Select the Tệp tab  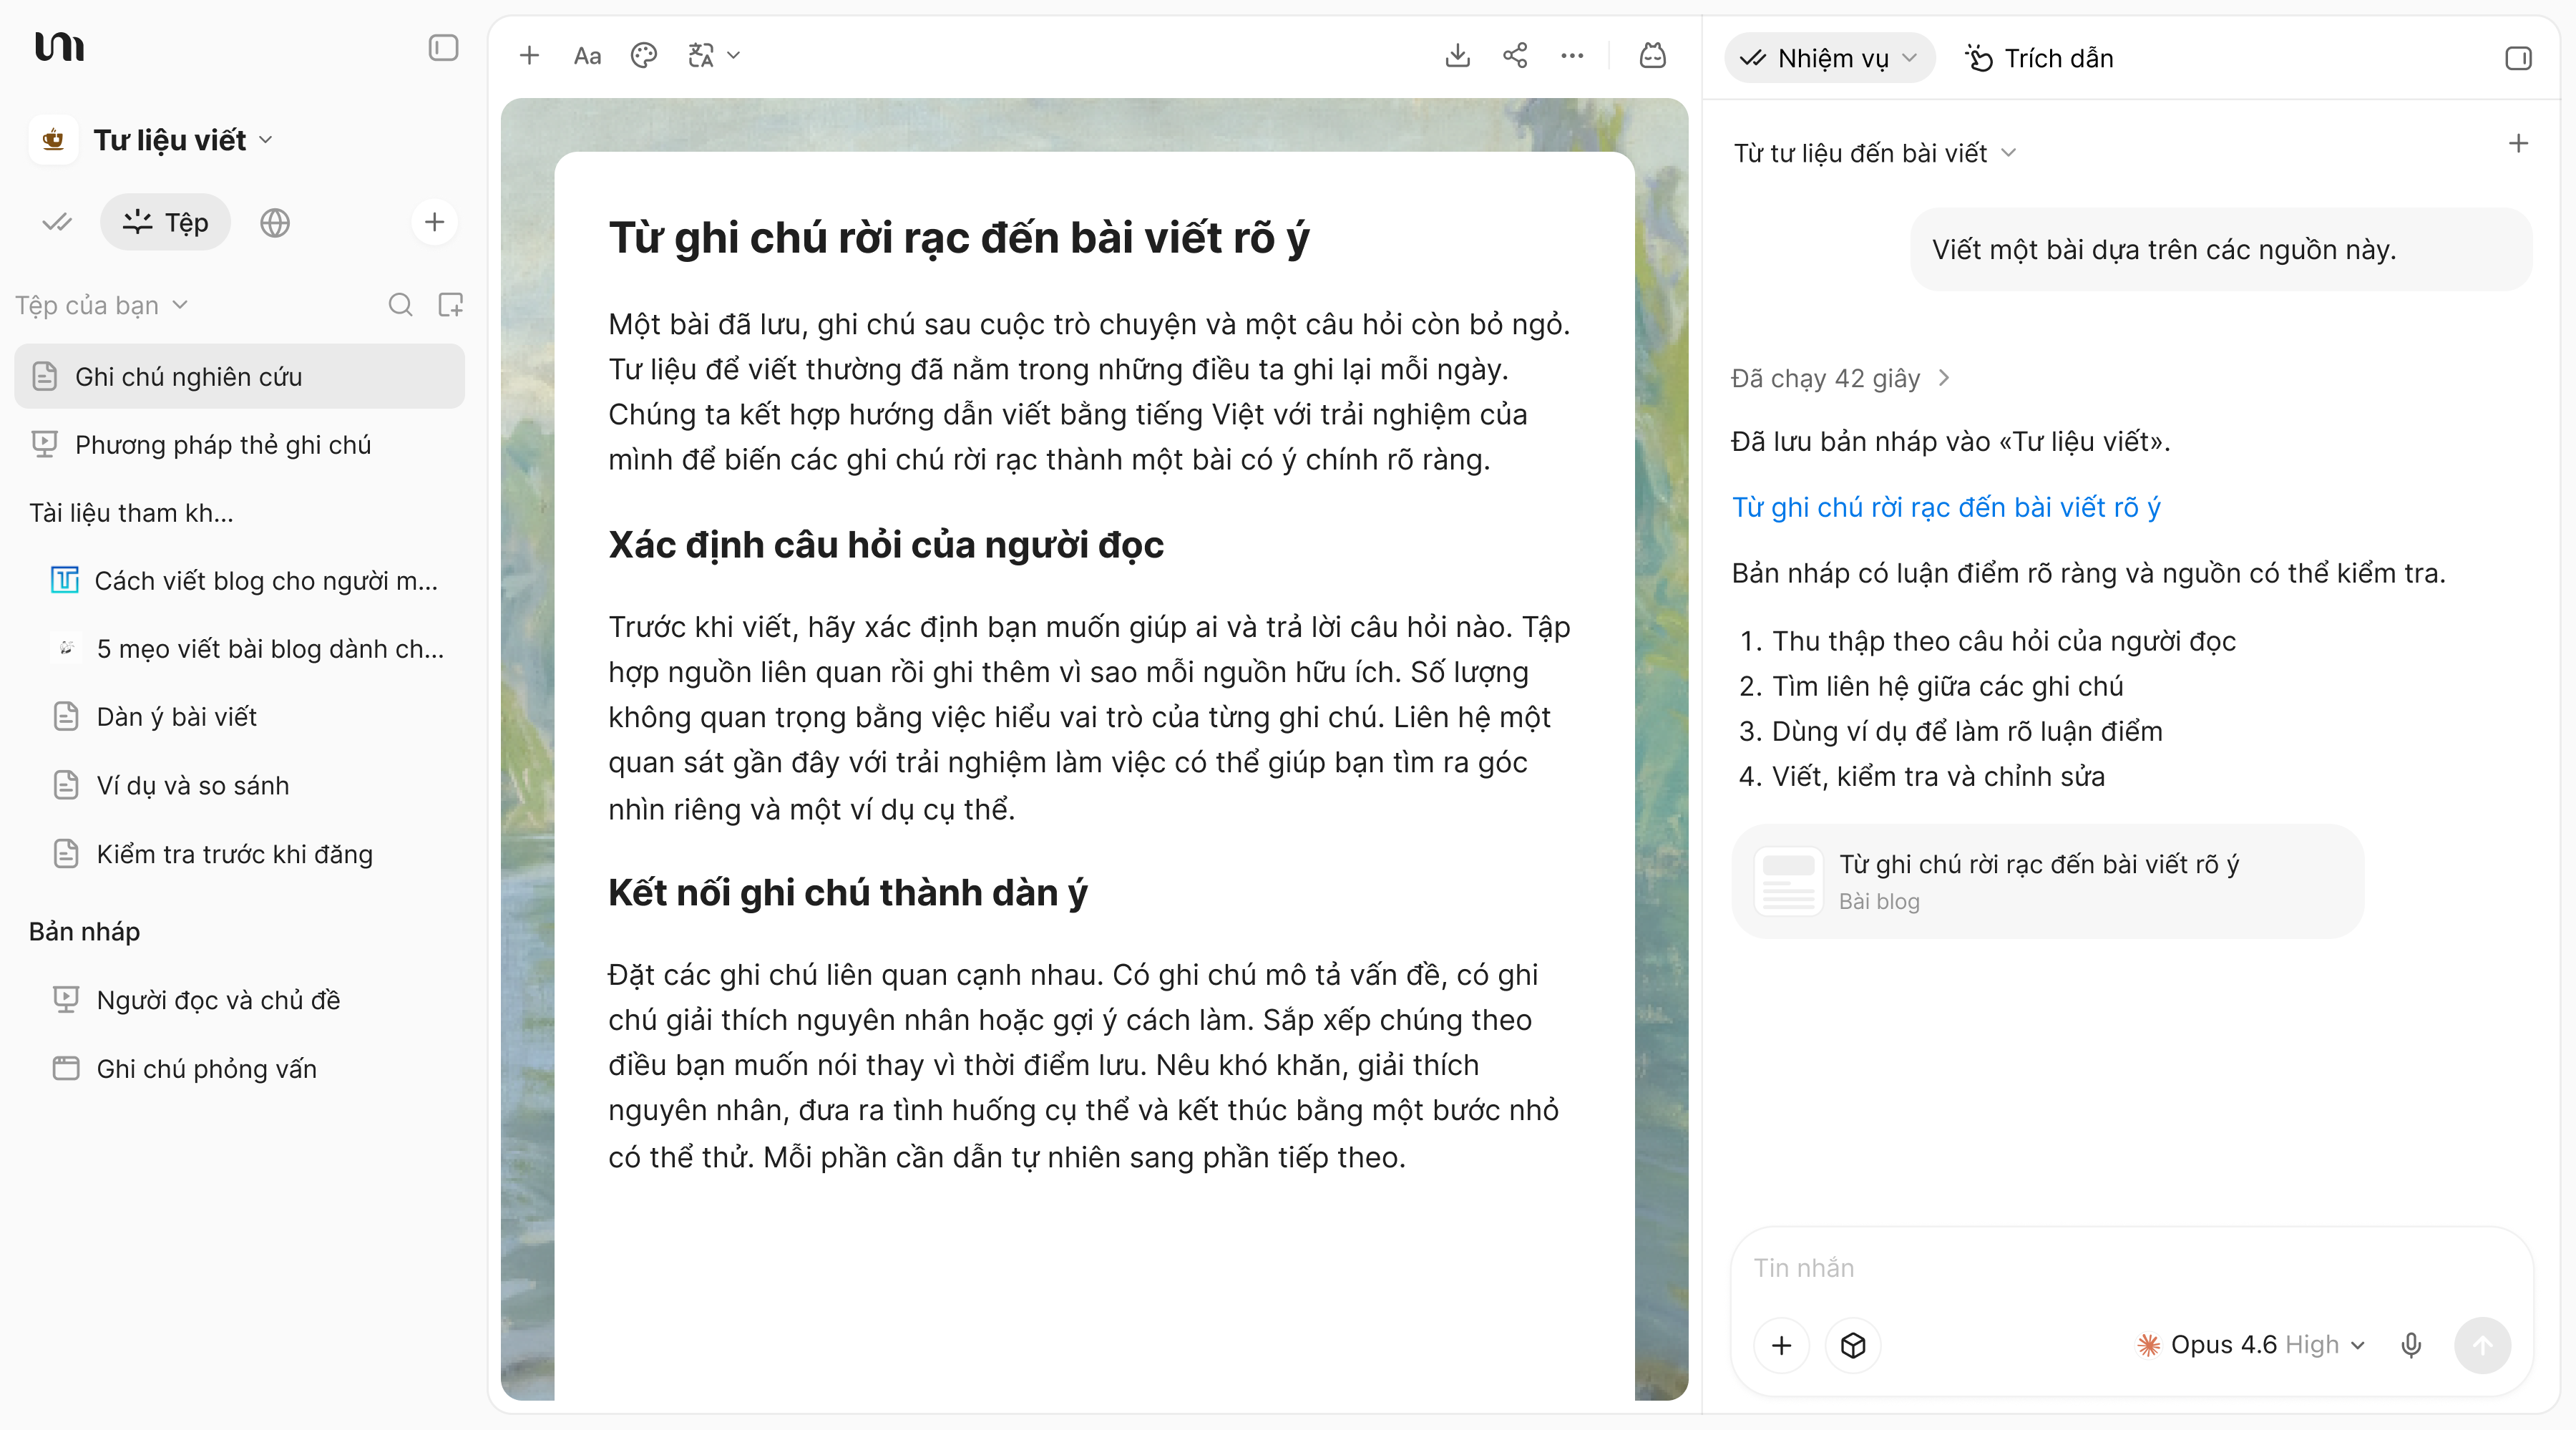tap(165, 222)
